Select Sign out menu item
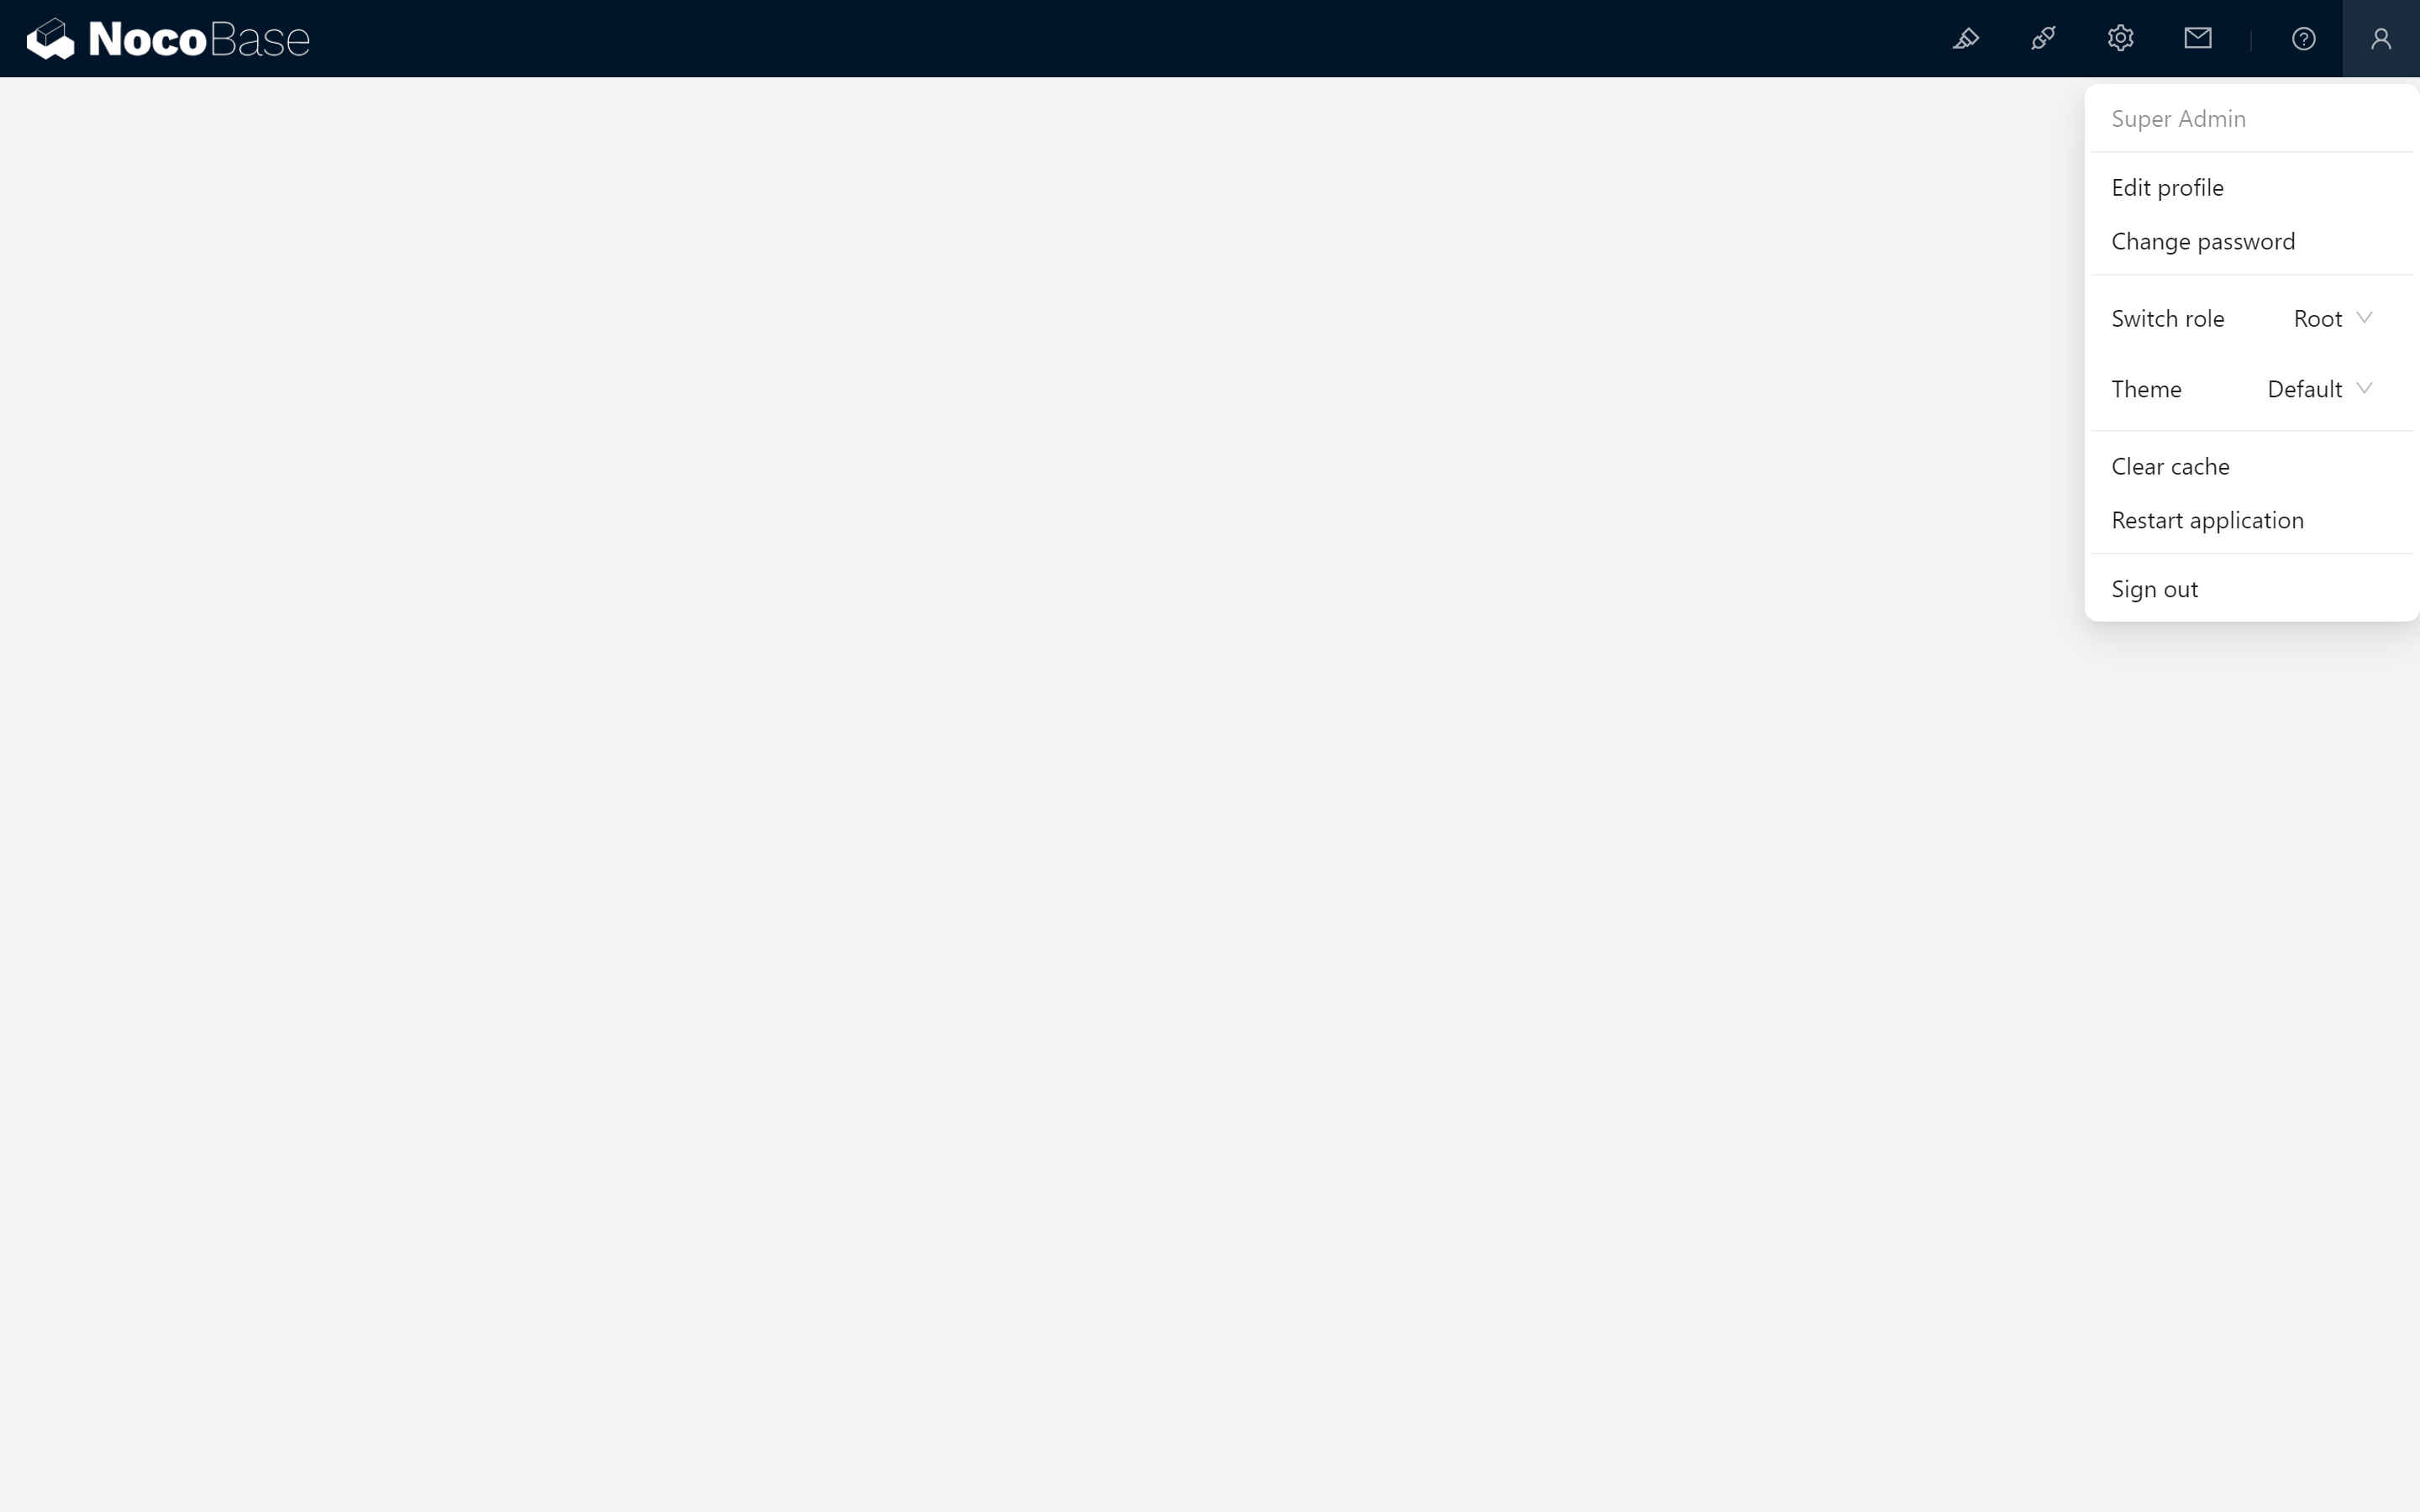The height and width of the screenshot is (1512, 2420). tap(2155, 587)
